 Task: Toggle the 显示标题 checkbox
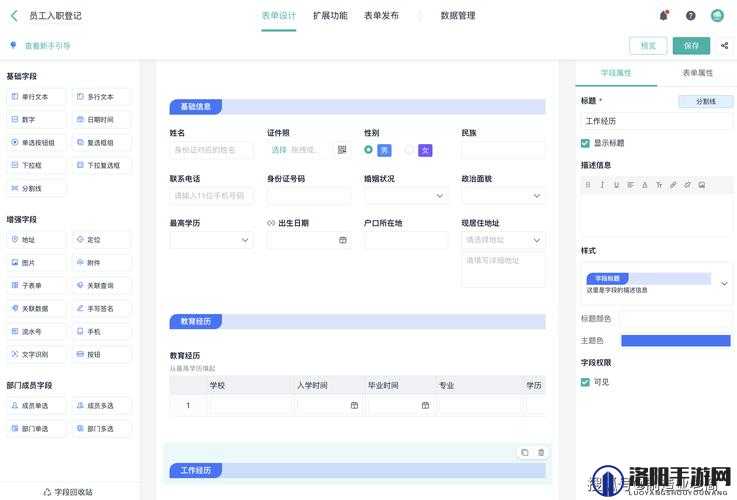pyautogui.click(x=585, y=143)
